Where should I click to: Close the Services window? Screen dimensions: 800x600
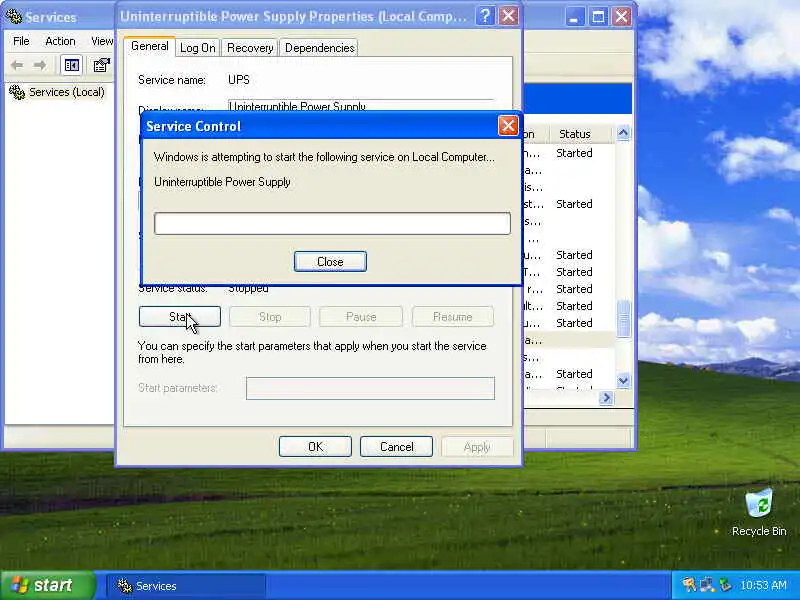[621, 17]
